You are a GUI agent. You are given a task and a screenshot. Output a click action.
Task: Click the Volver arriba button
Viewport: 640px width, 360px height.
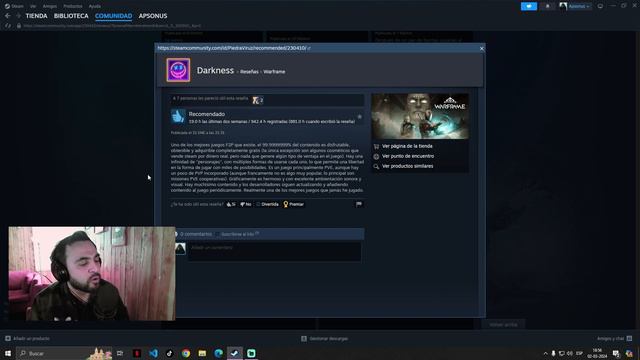503,325
